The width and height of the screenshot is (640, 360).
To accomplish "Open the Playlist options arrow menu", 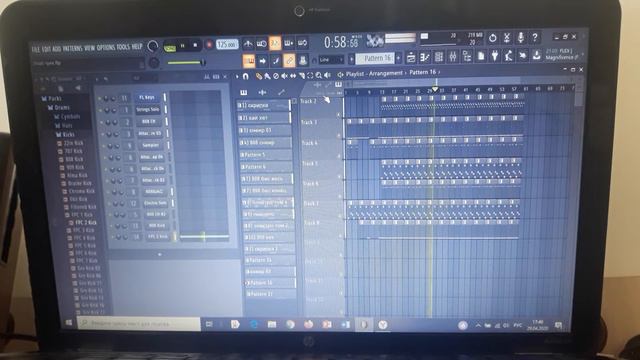I will (236, 76).
